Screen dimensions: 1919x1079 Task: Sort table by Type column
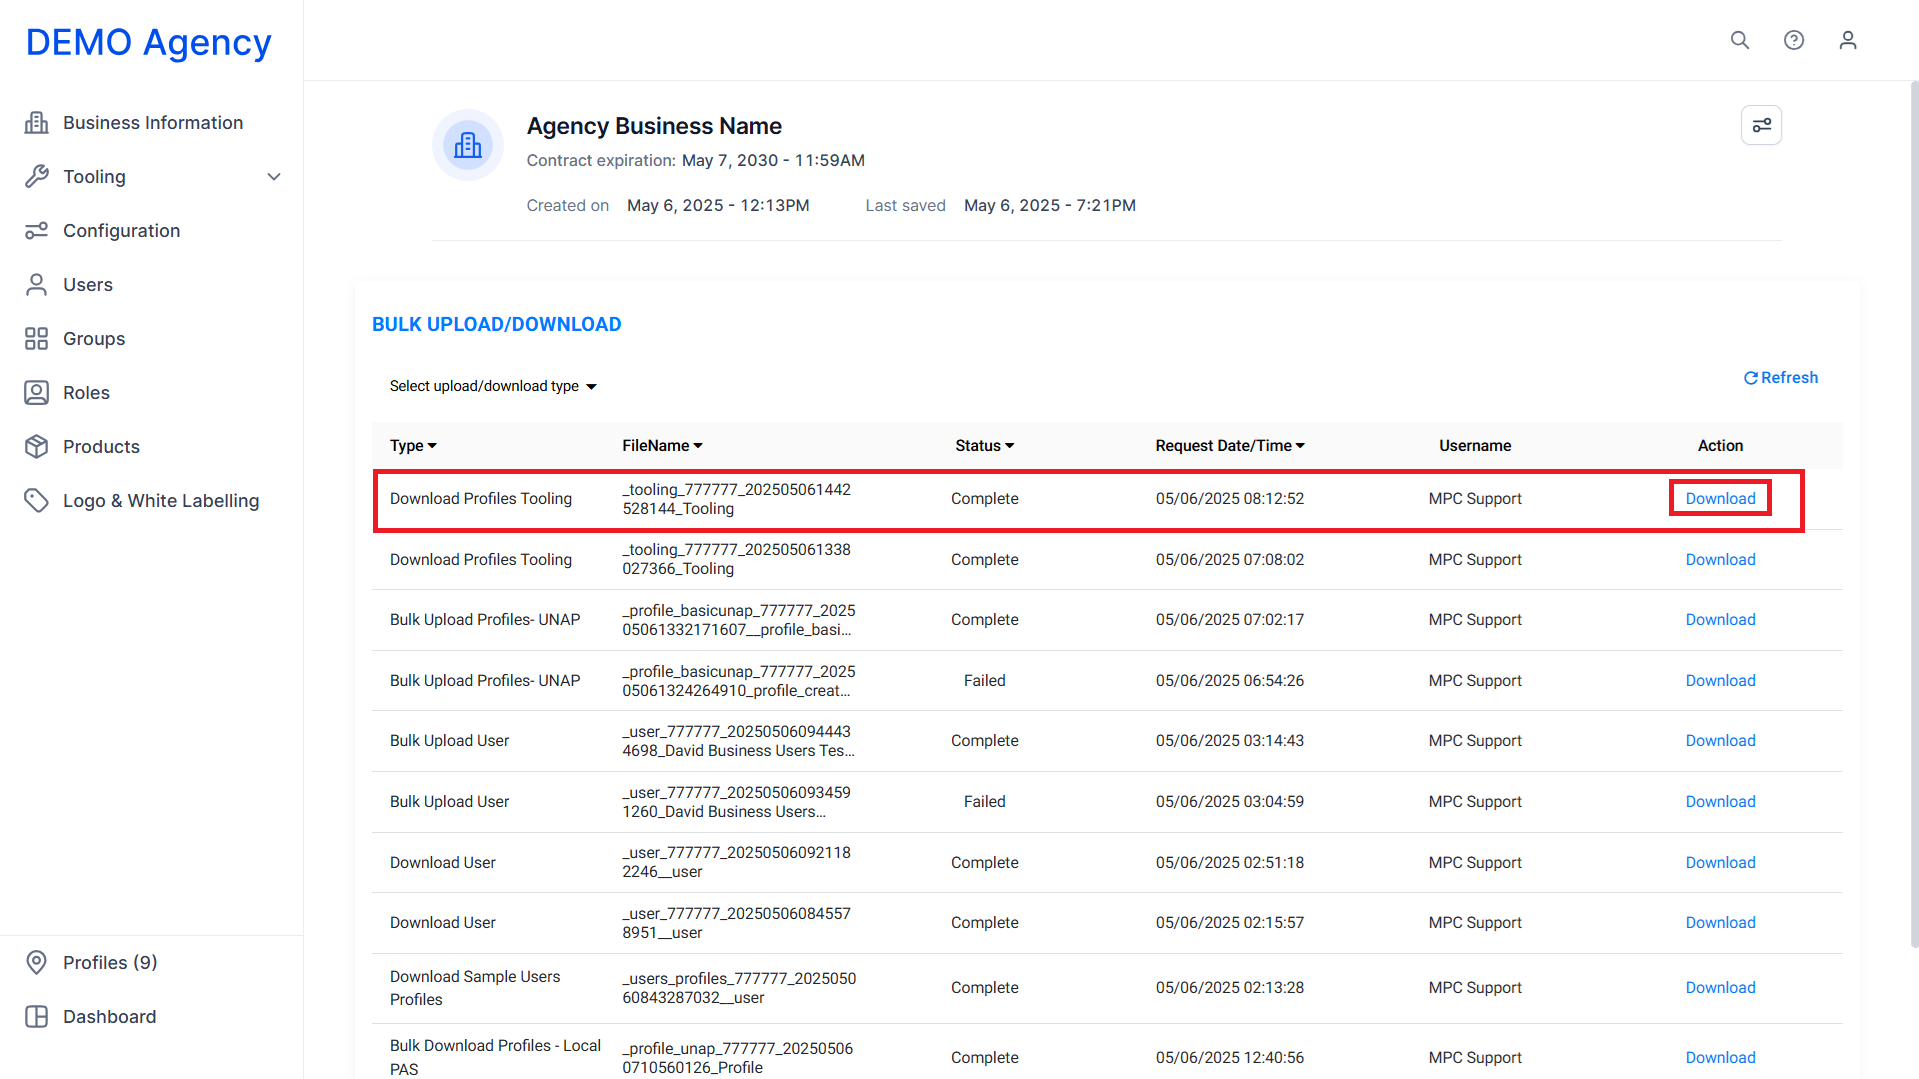413,446
